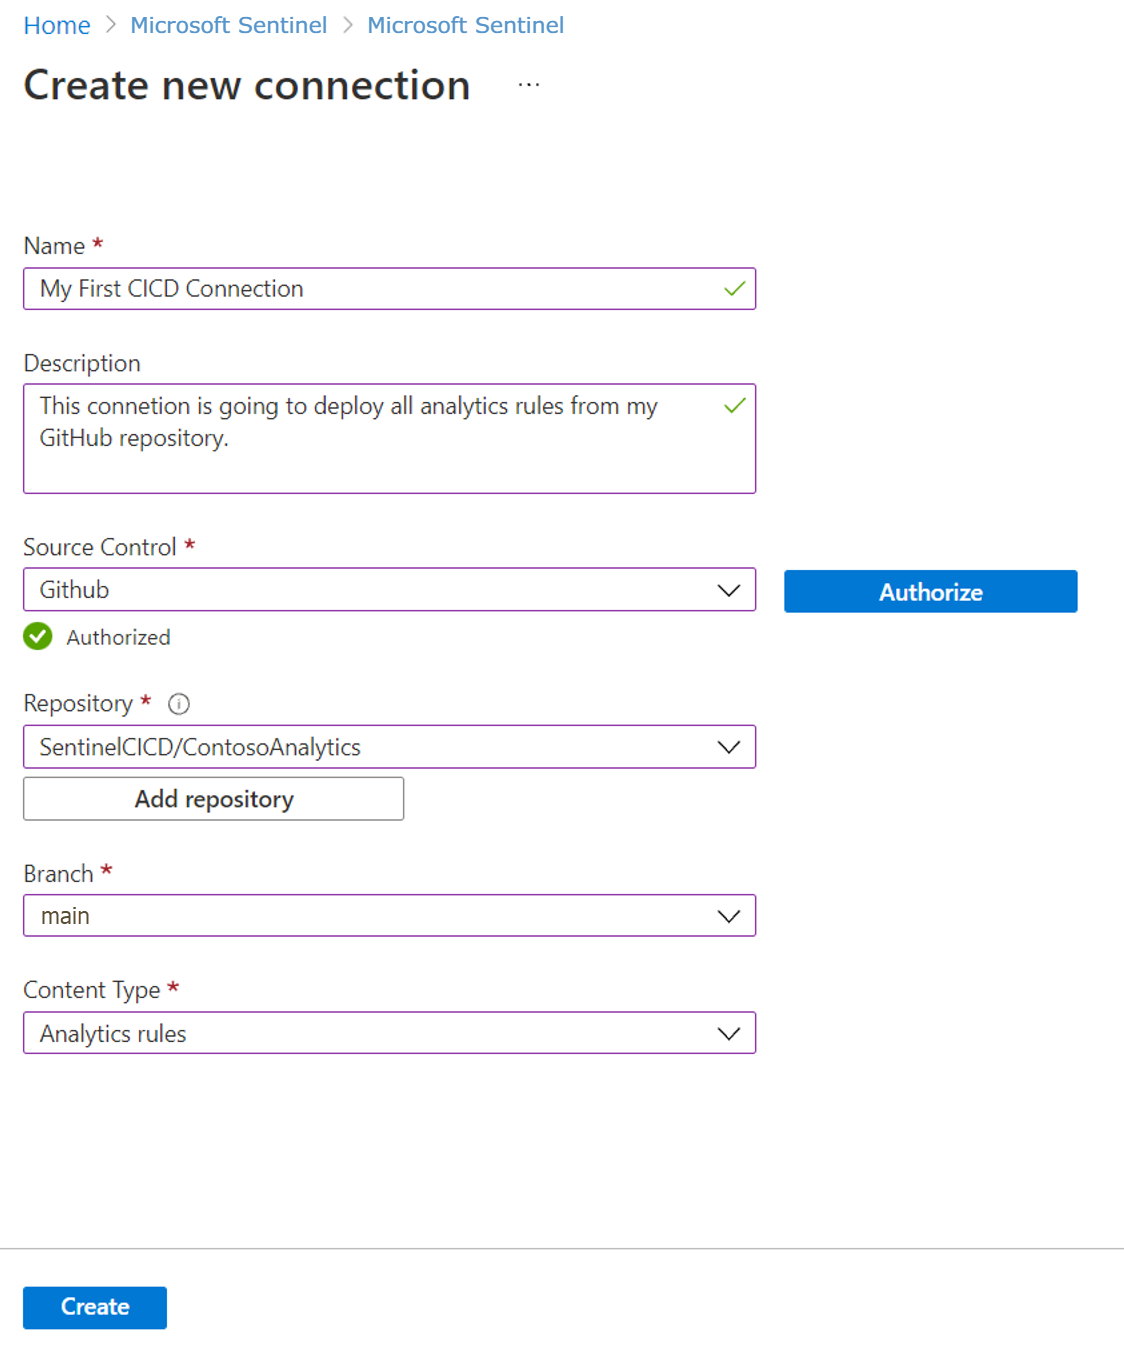Screen dimensions: 1124x1346
Task: Click the ellipsis icon next to page title
Action: coord(528,84)
